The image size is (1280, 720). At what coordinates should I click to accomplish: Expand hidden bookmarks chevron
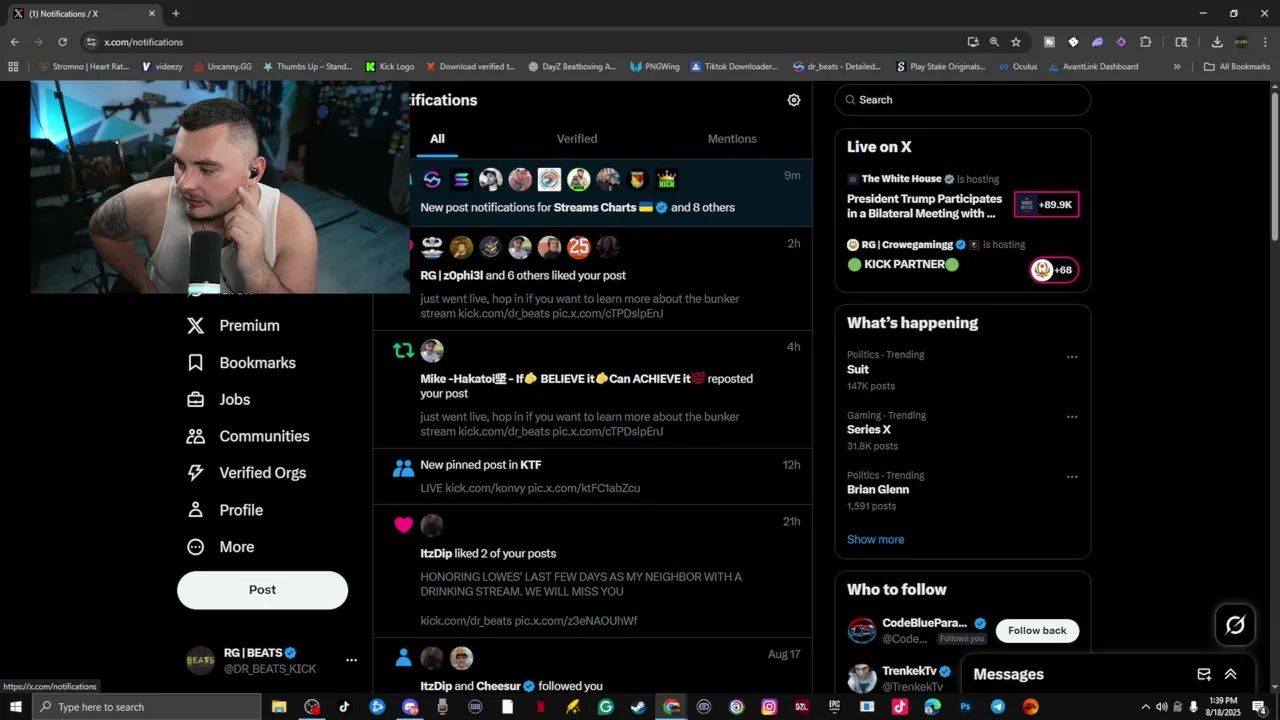tap(1177, 67)
